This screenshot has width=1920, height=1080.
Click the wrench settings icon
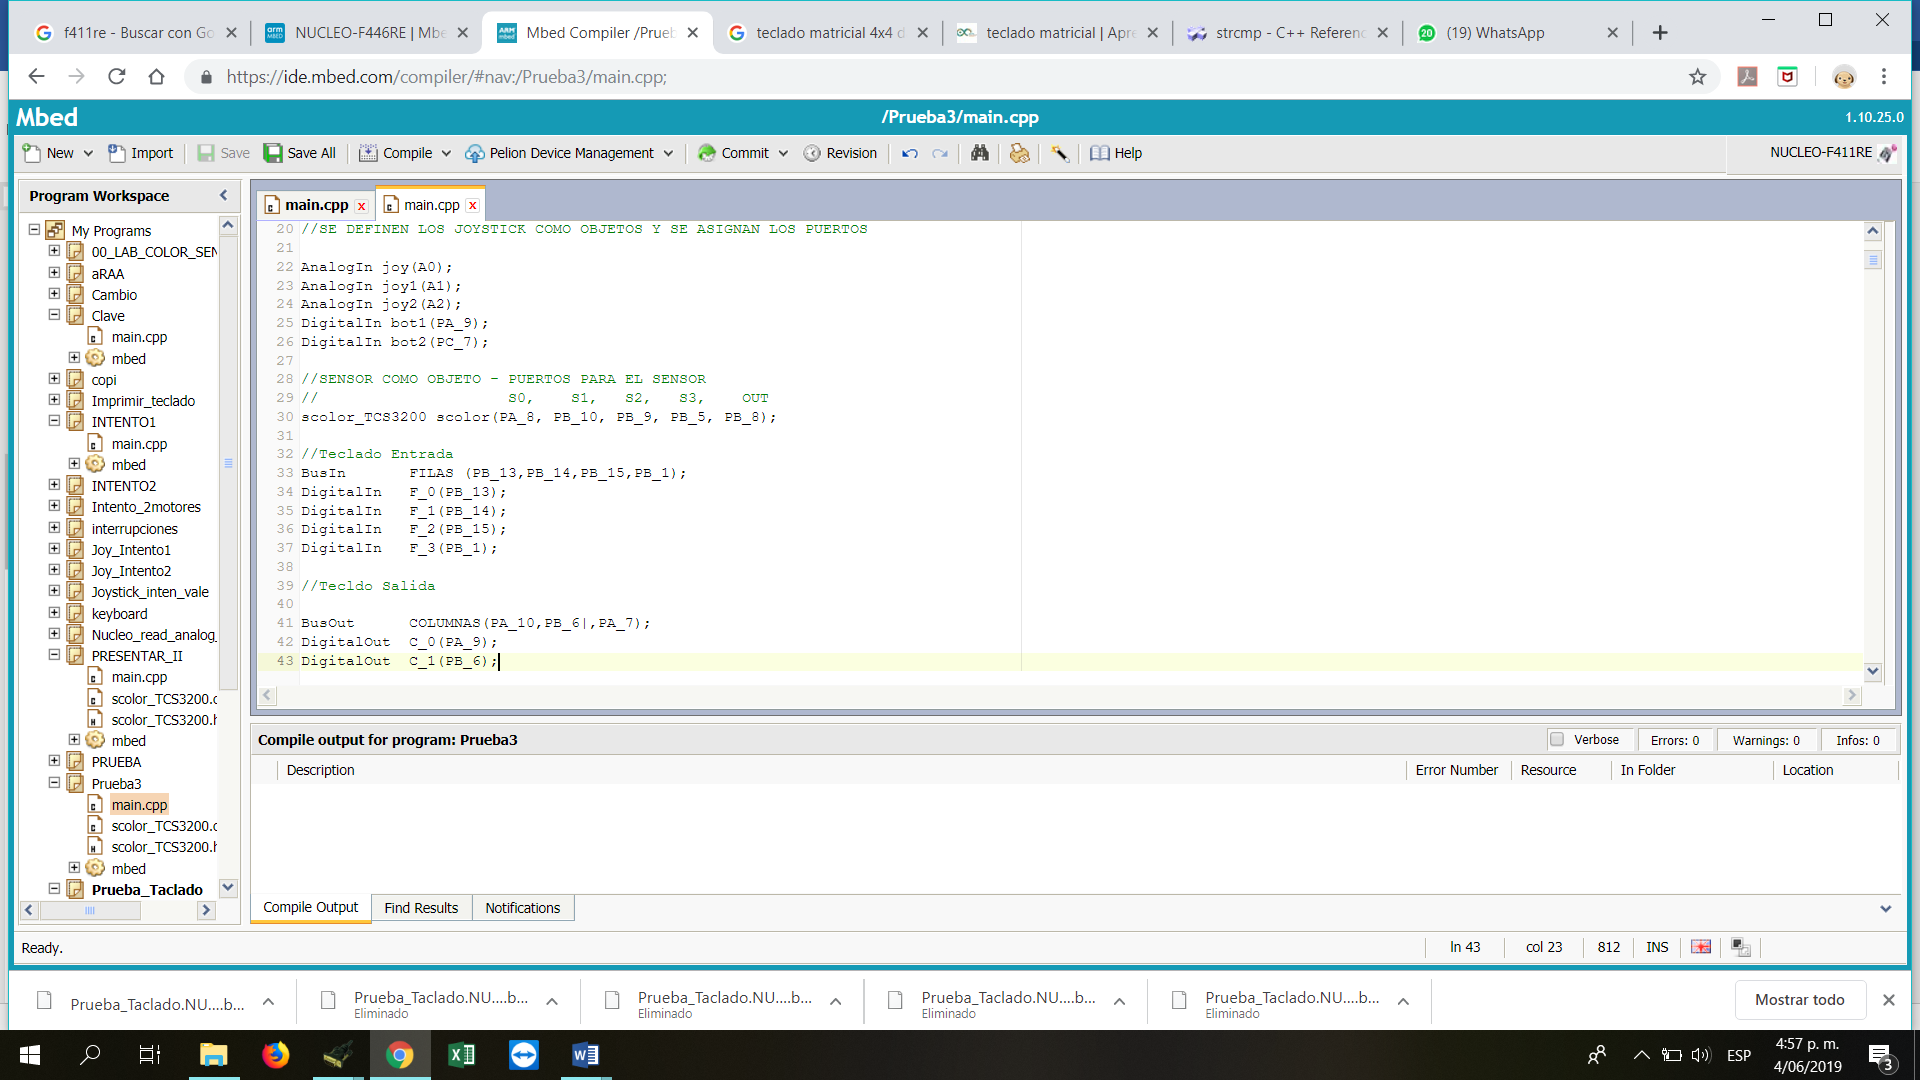point(1059,153)
